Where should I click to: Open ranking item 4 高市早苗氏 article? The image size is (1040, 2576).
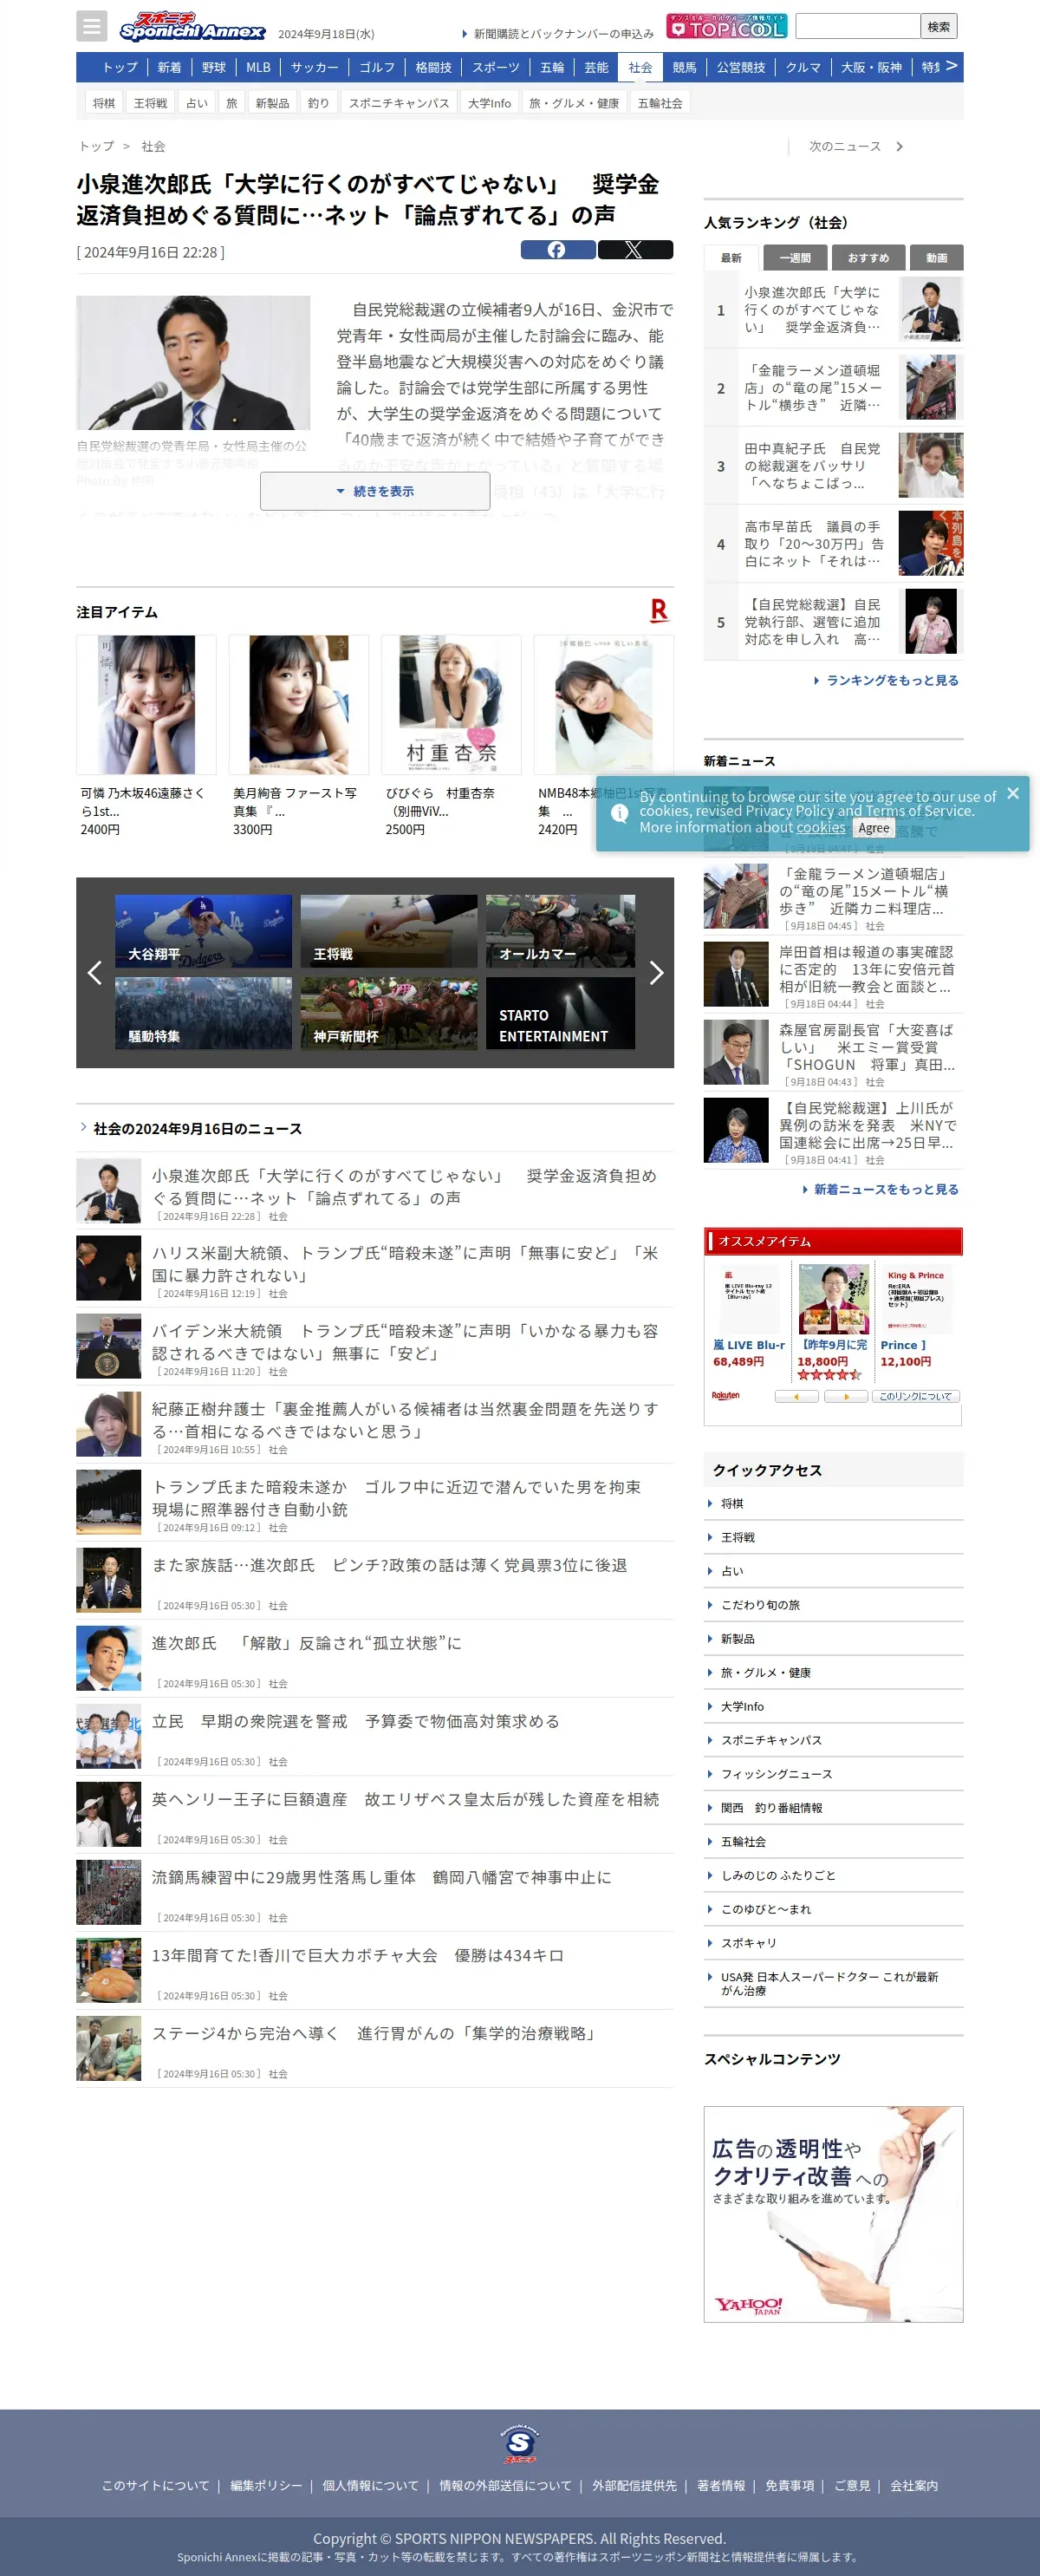click(x=834, y=543)
